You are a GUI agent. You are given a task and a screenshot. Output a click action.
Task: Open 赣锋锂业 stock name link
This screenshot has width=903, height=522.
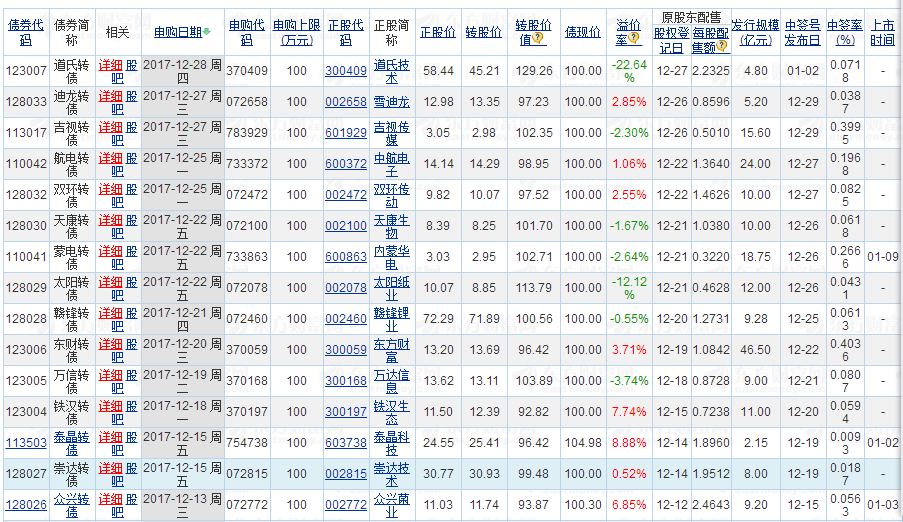click(392, 319)
